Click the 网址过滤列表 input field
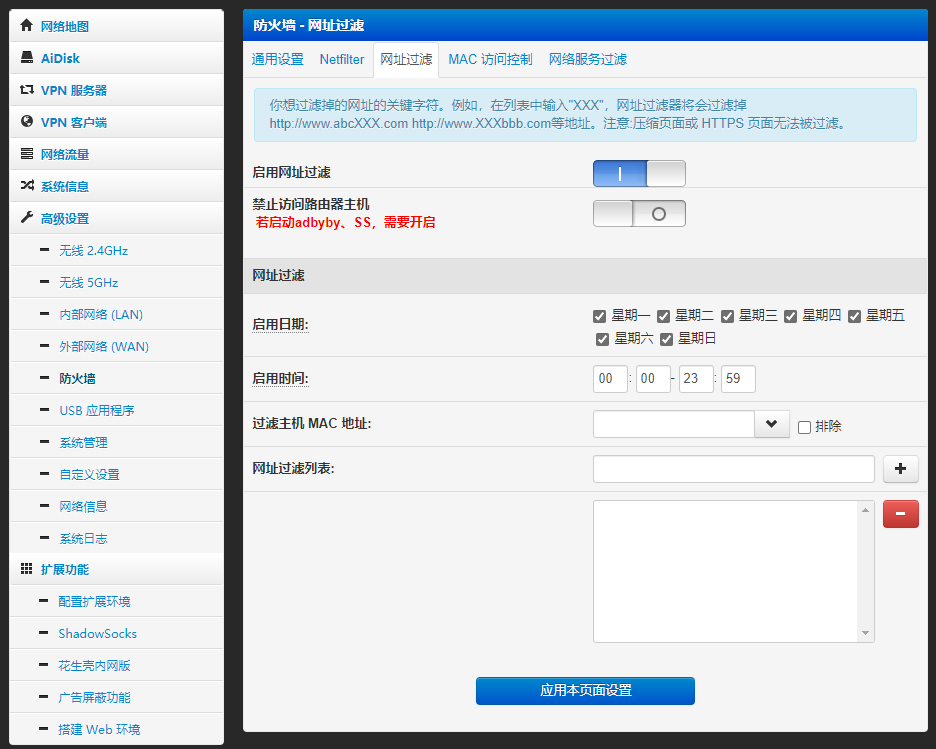 tap(733, 469)
